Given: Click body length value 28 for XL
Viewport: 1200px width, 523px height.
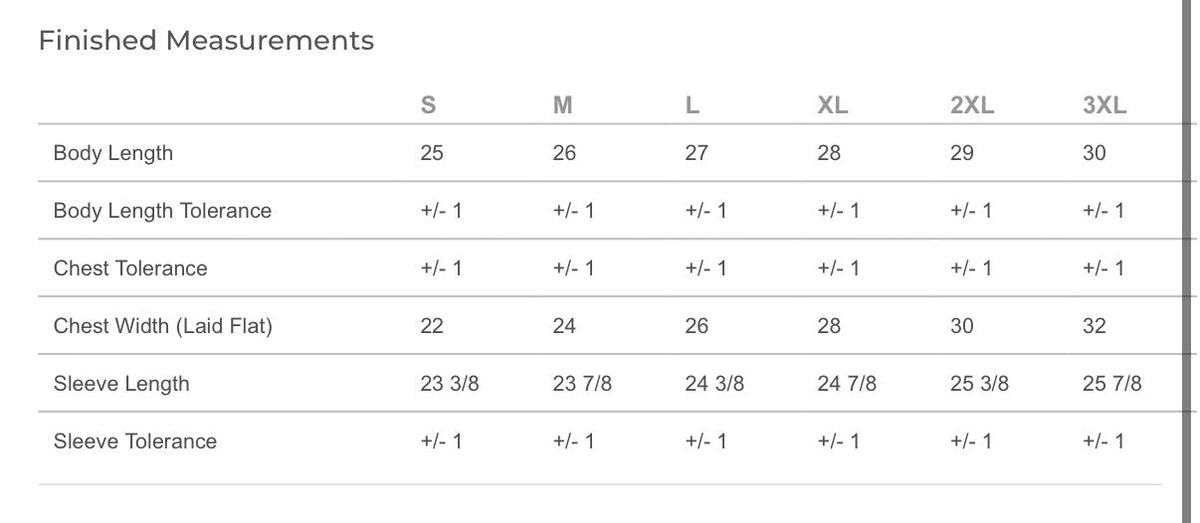Looking at the screenshot, I should [x=829, y=153].
